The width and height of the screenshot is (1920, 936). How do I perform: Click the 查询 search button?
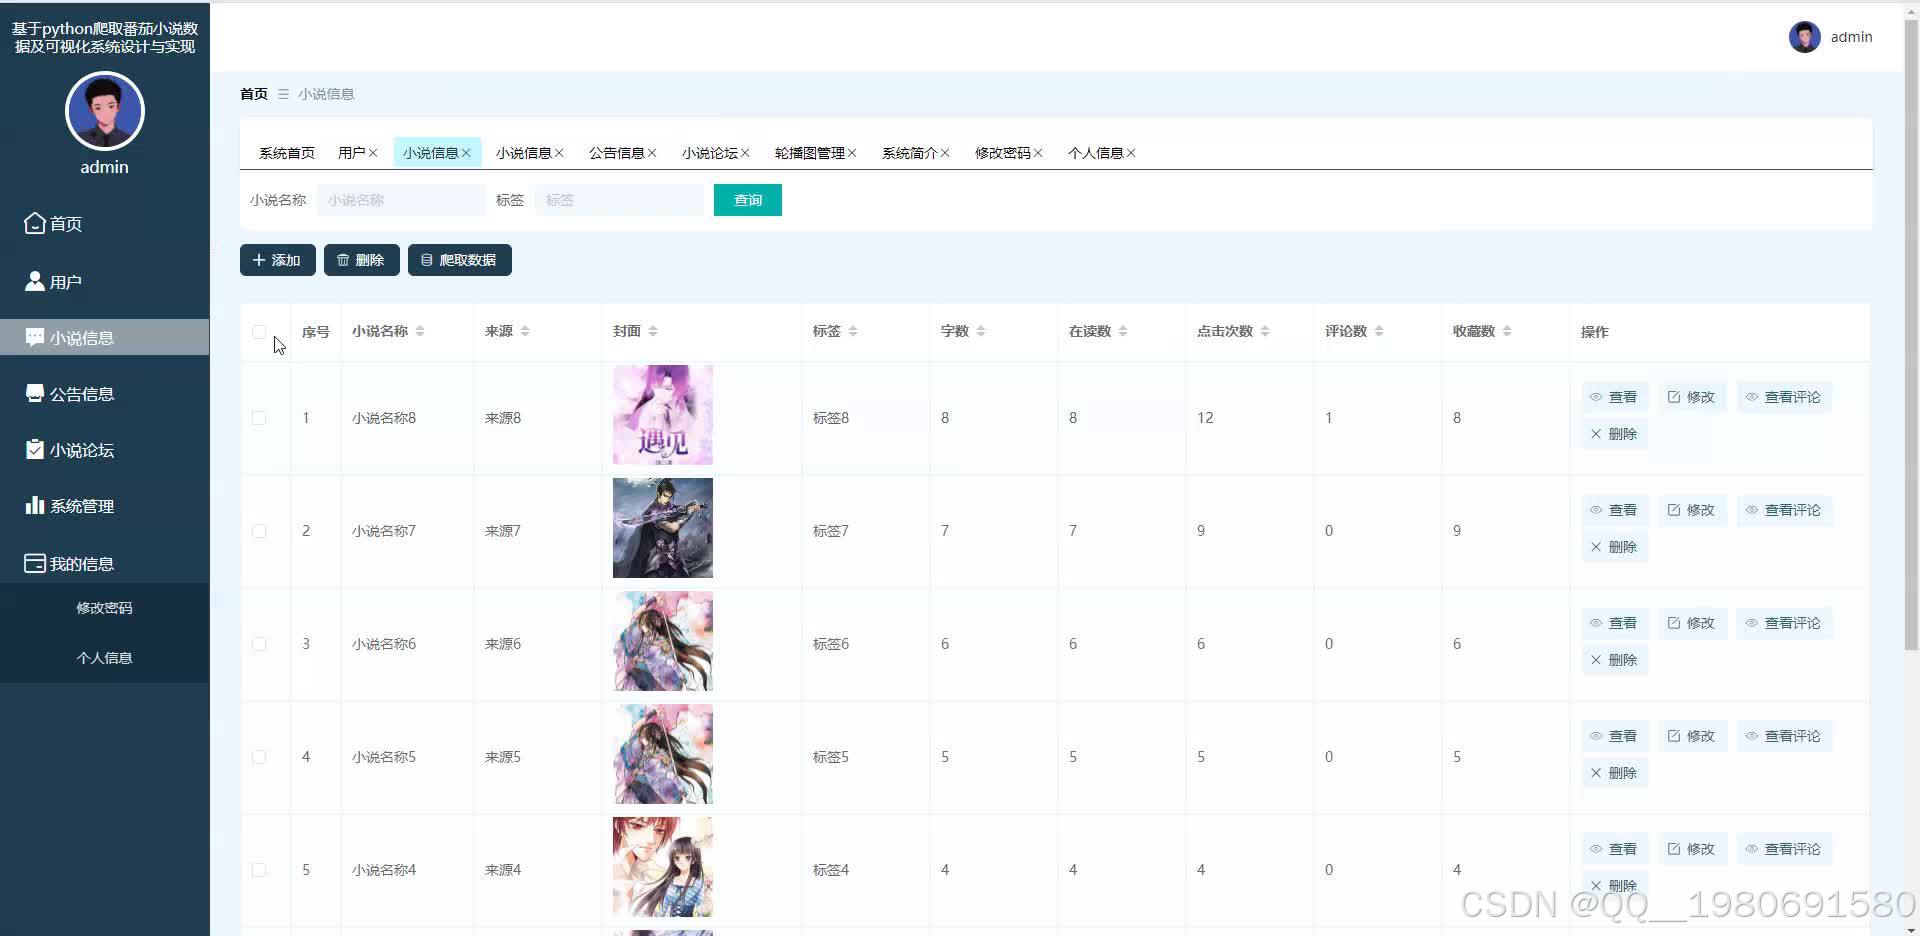tap(747, 200)
